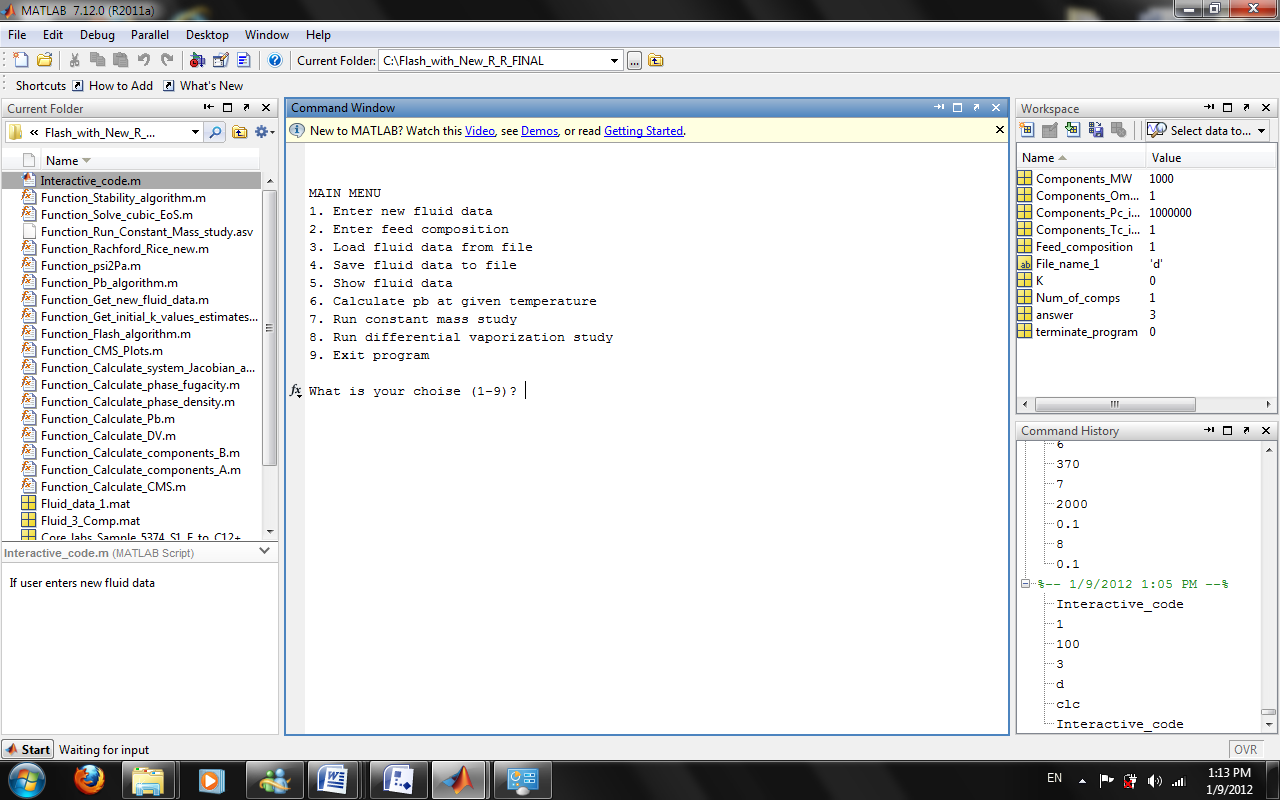This screenshot has height=800, width=1280.
Task: Open the Profiler toolbar icon
Action: coord(243,60)
